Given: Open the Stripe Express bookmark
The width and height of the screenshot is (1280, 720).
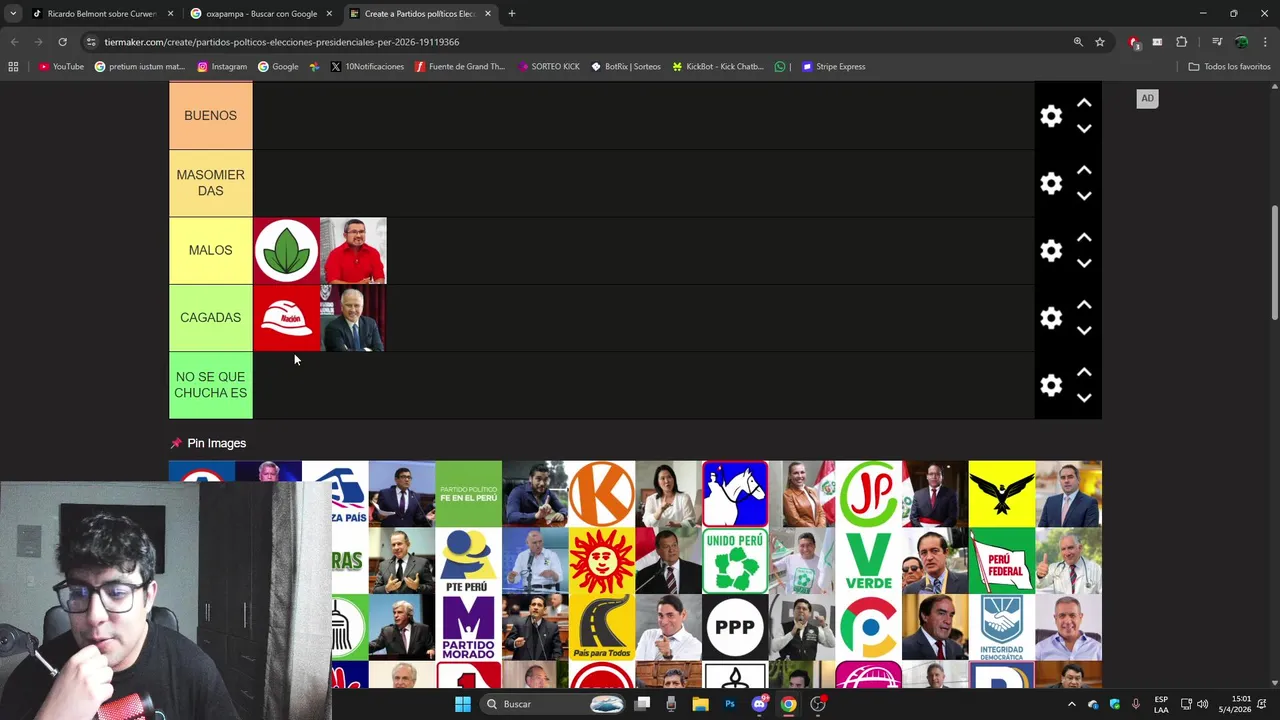Looking at the screenshot, I should coord(833,67).
